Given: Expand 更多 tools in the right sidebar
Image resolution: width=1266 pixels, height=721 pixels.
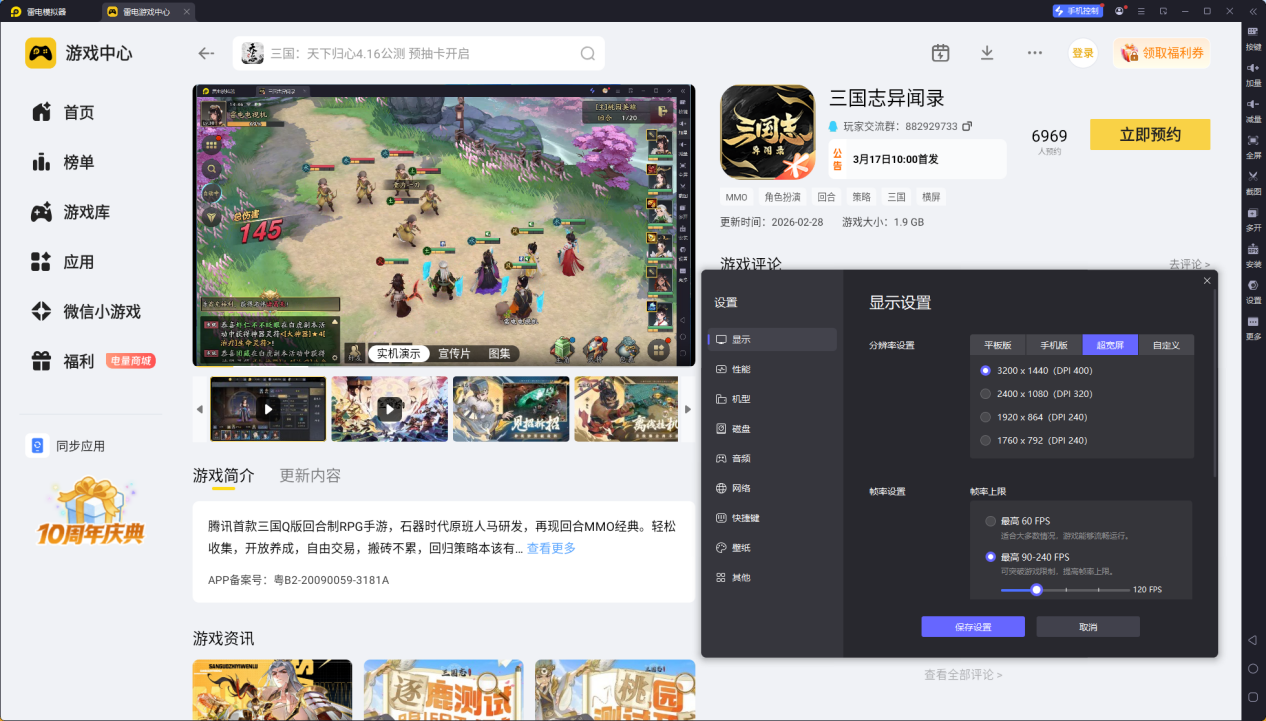Looking at the screenshot, I should pos(1253,327).
